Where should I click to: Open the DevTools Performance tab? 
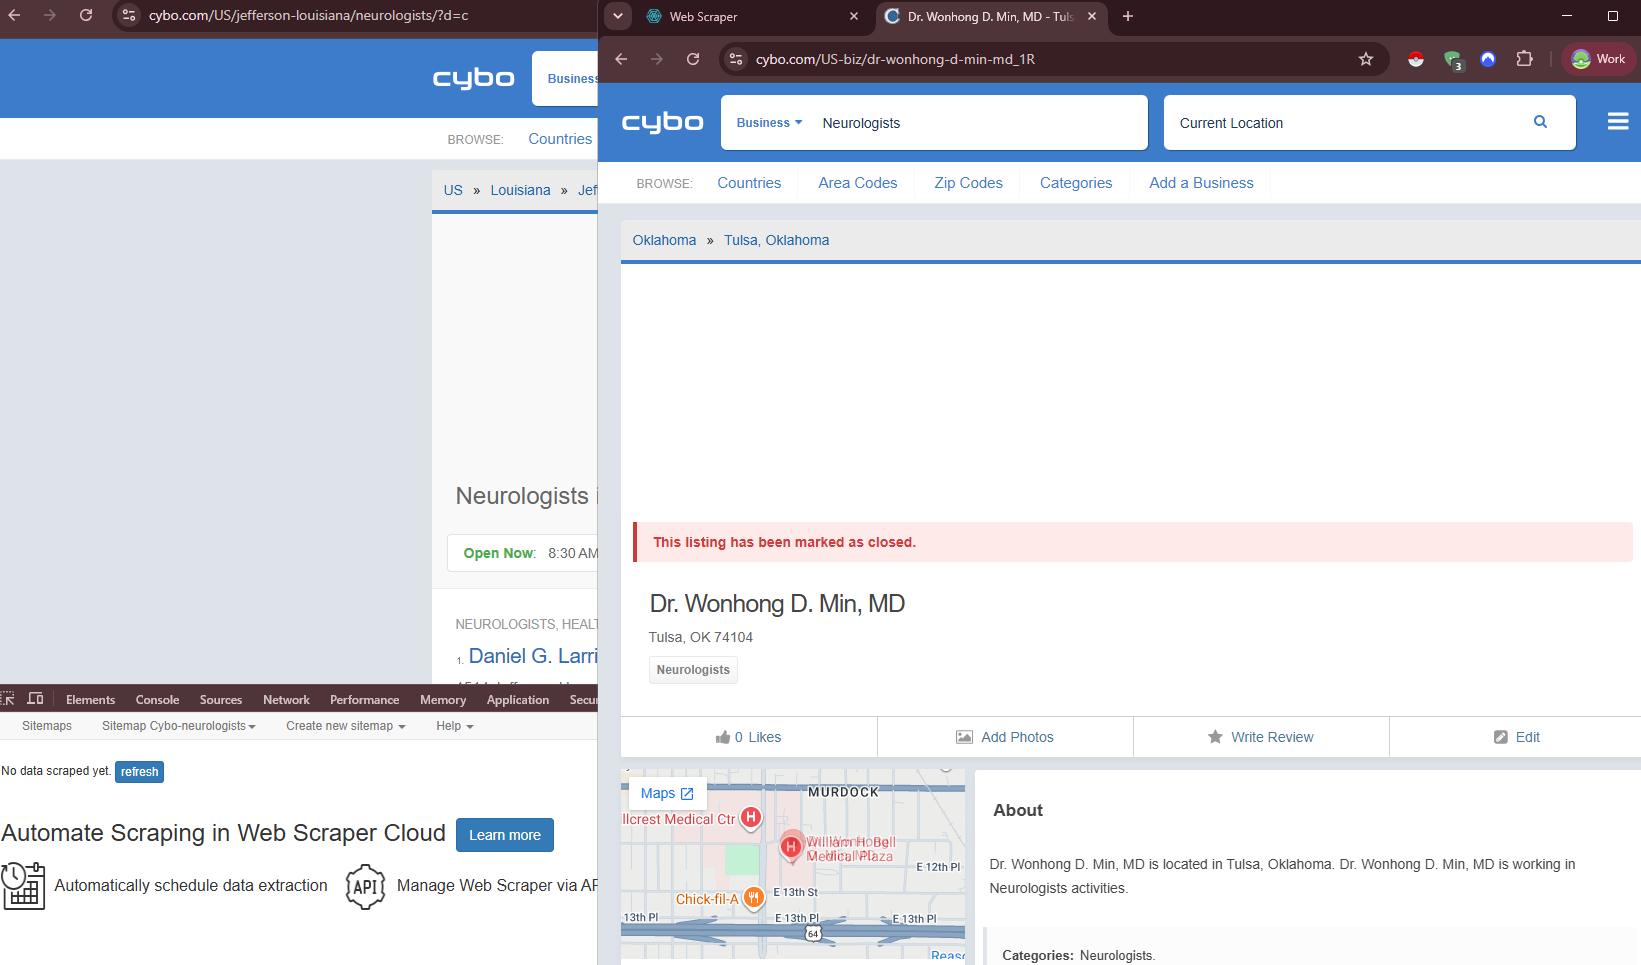(x=364, y=700)
